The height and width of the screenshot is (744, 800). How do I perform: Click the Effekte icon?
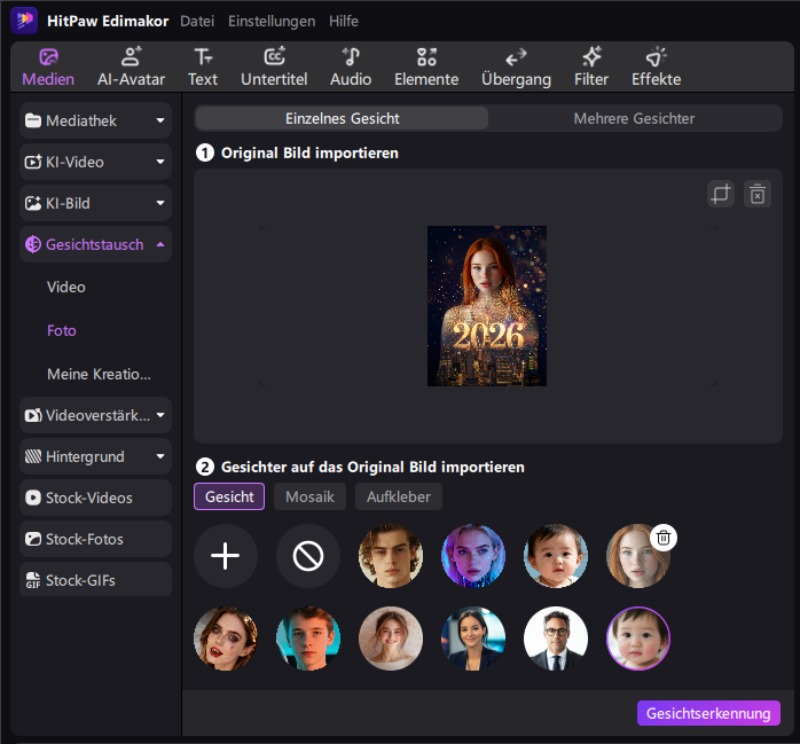coord(655,58)
